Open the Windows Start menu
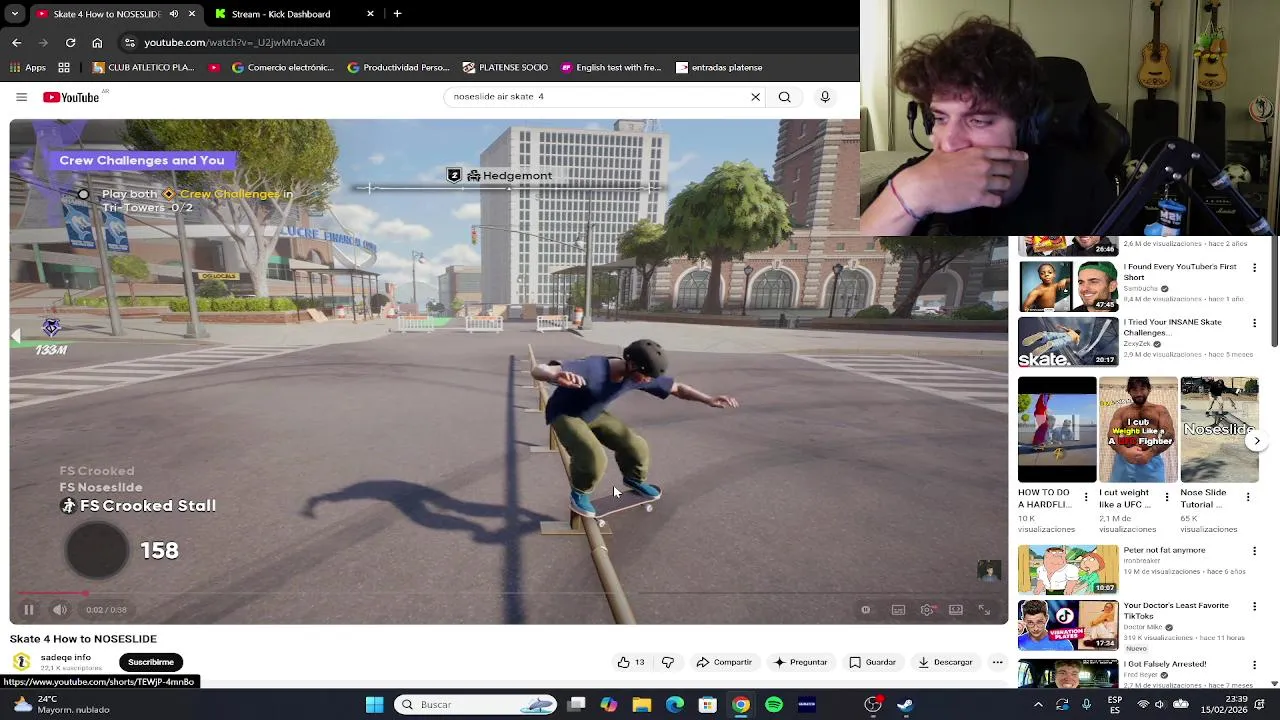This screenshot has width=1280, height=720. (375, 705)
